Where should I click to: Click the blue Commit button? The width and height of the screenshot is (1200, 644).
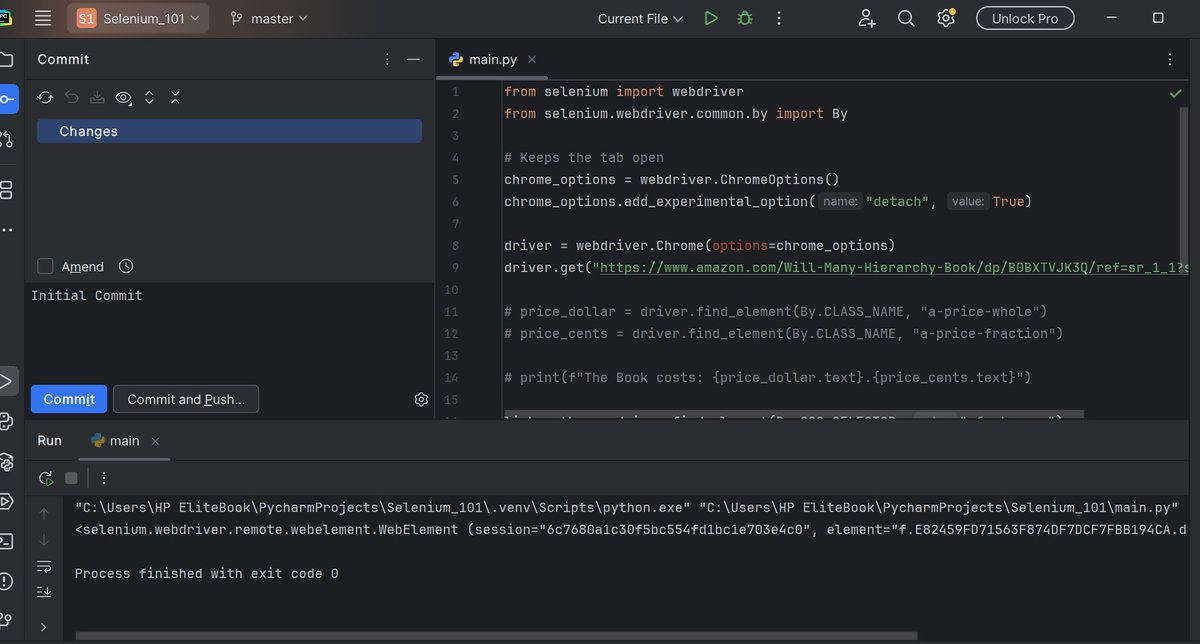click(69, 399)
